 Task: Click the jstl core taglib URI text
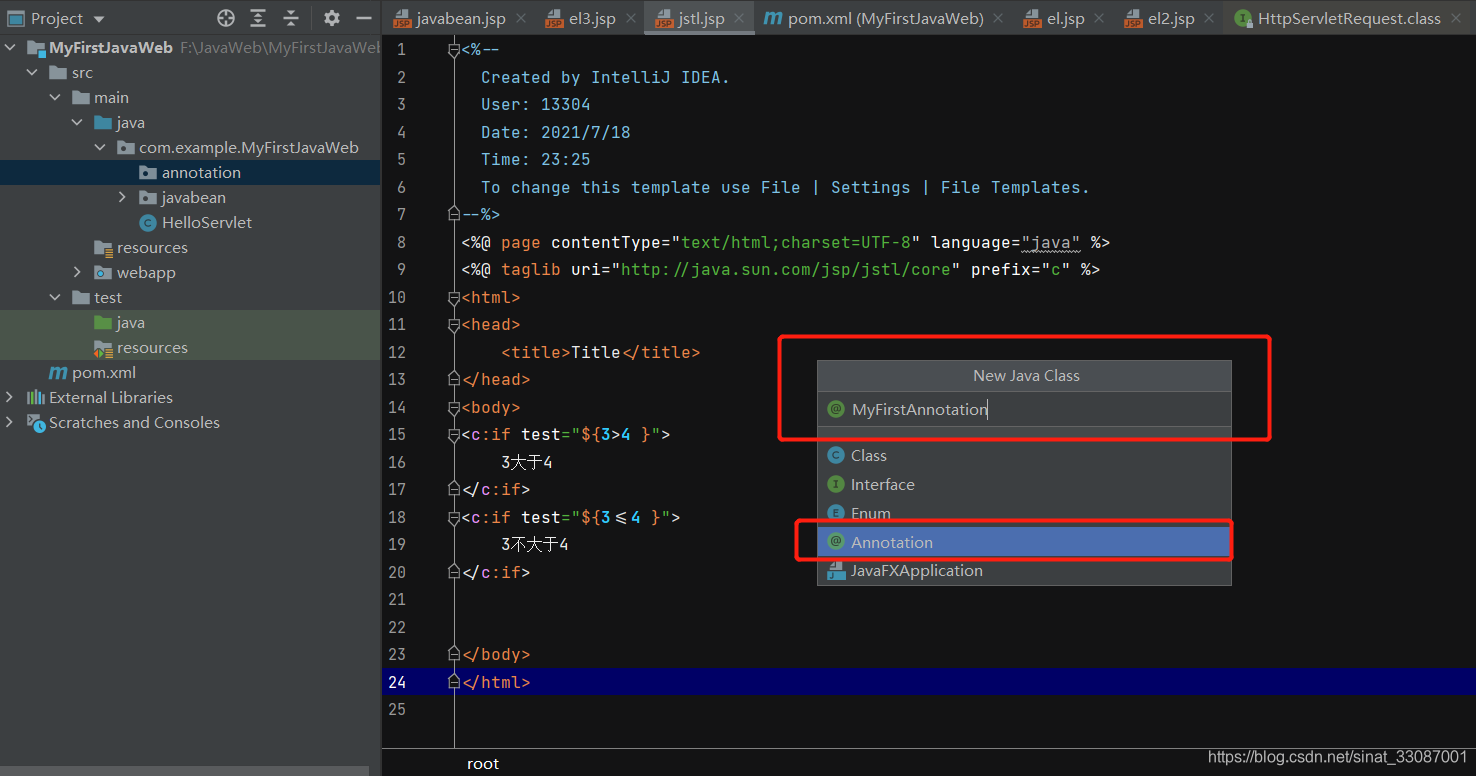pyautogui.click(x=786, y=270)
